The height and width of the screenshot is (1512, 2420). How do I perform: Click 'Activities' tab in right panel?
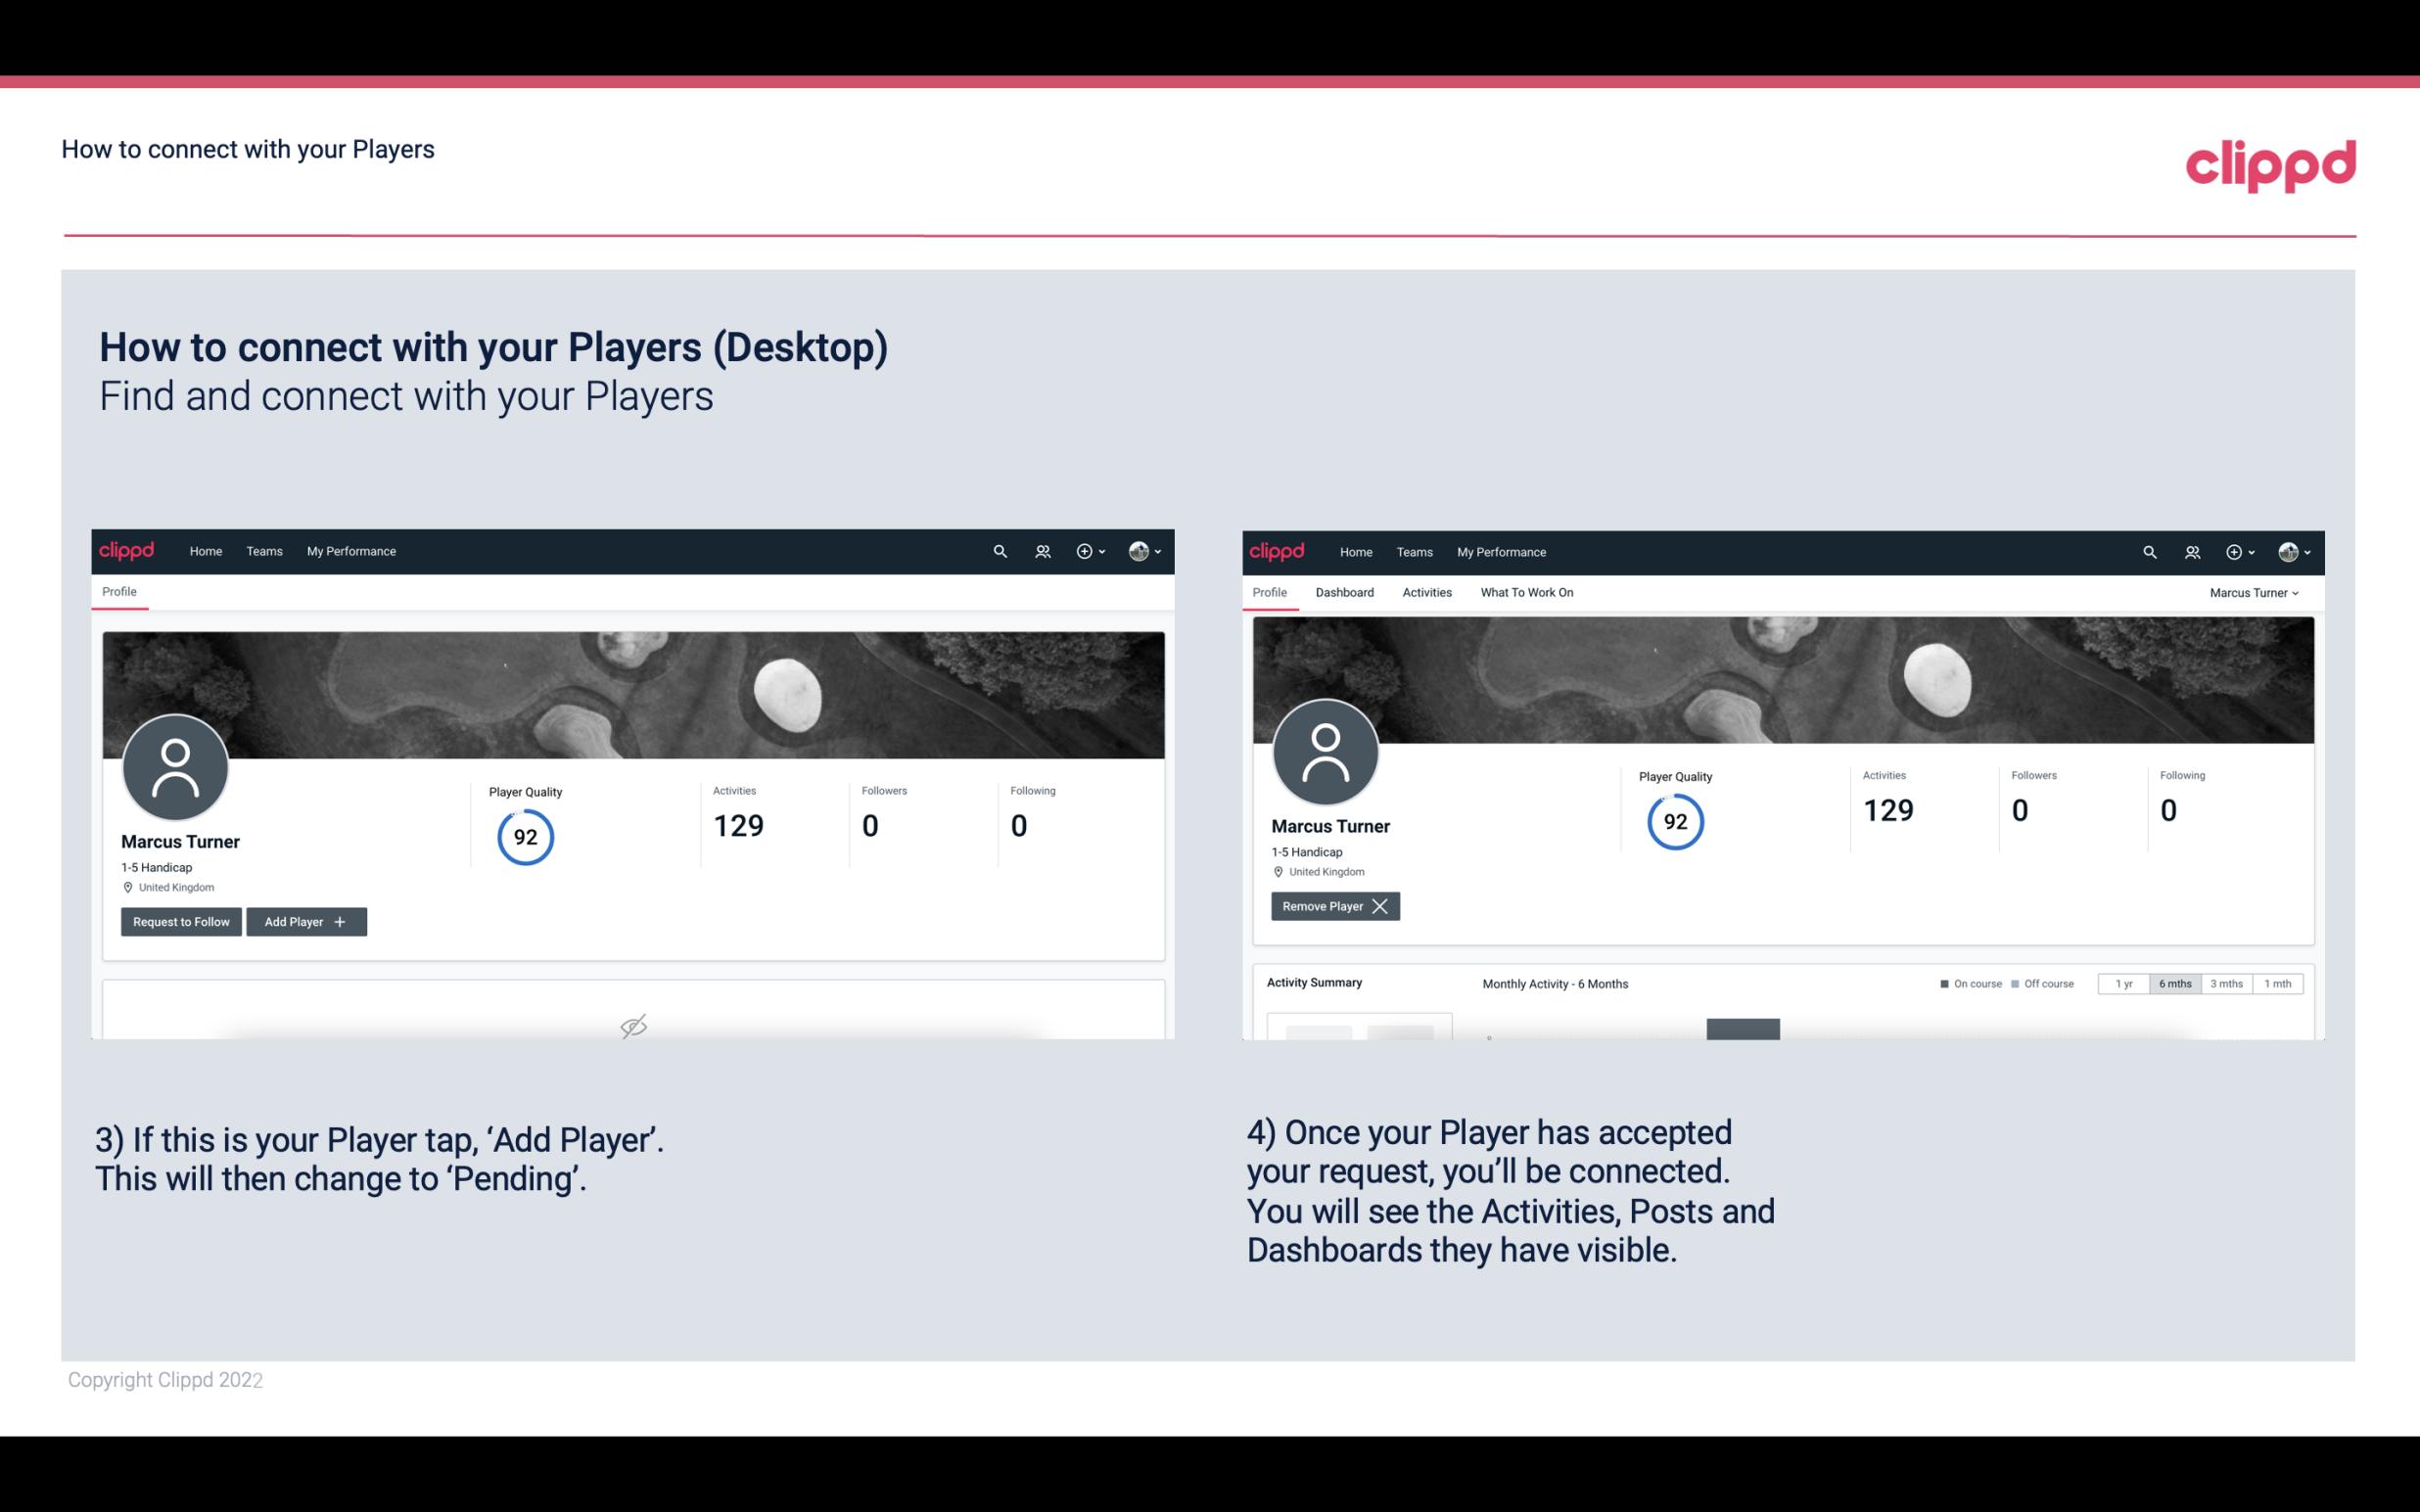(1425, 592)
